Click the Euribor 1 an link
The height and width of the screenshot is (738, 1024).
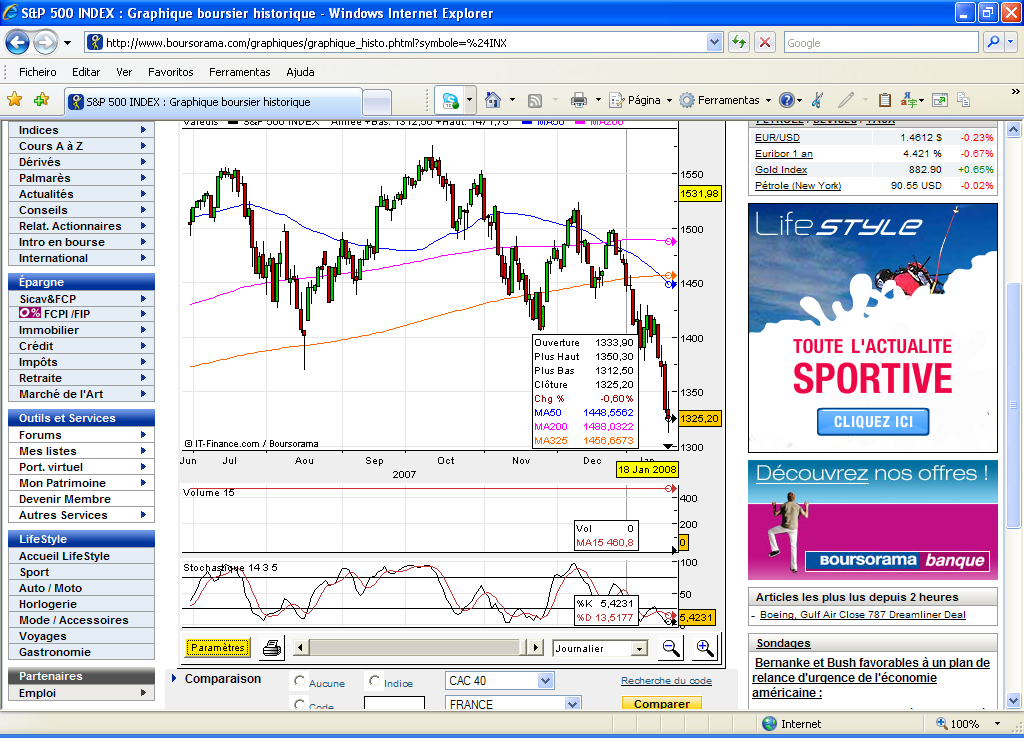click(x=784, y=153)
